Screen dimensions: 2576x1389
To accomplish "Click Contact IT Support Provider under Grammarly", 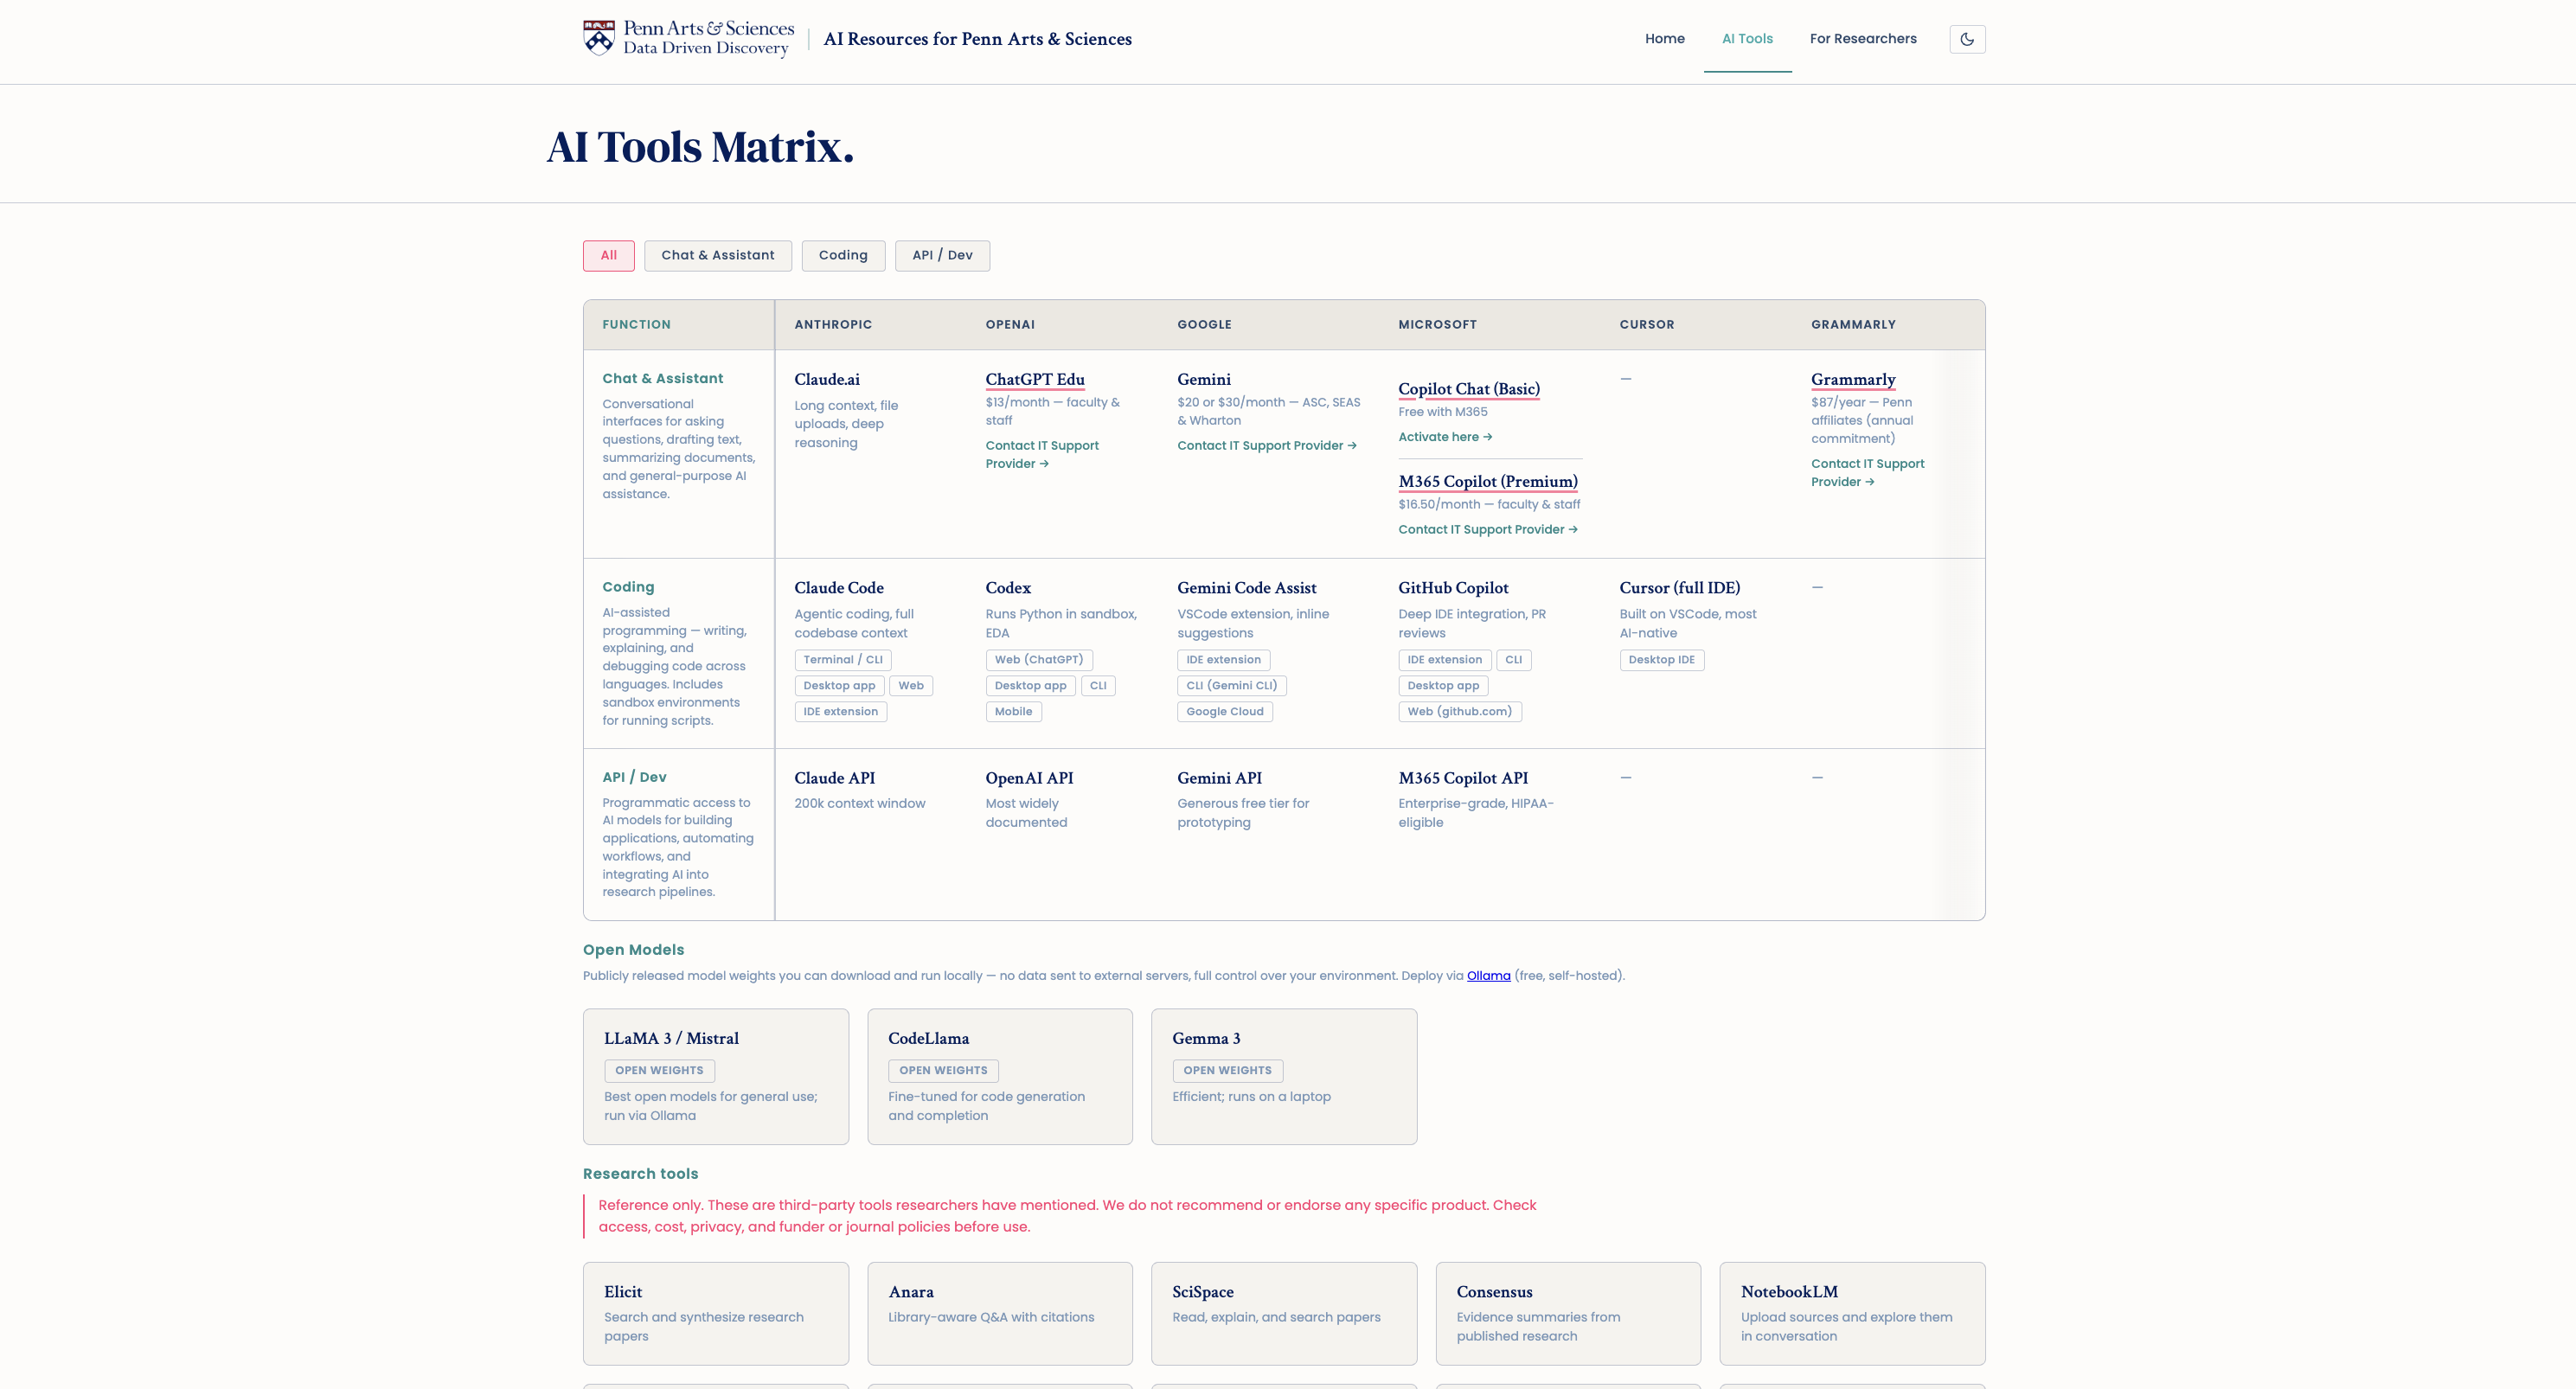I will click(x=1867, y=473).
